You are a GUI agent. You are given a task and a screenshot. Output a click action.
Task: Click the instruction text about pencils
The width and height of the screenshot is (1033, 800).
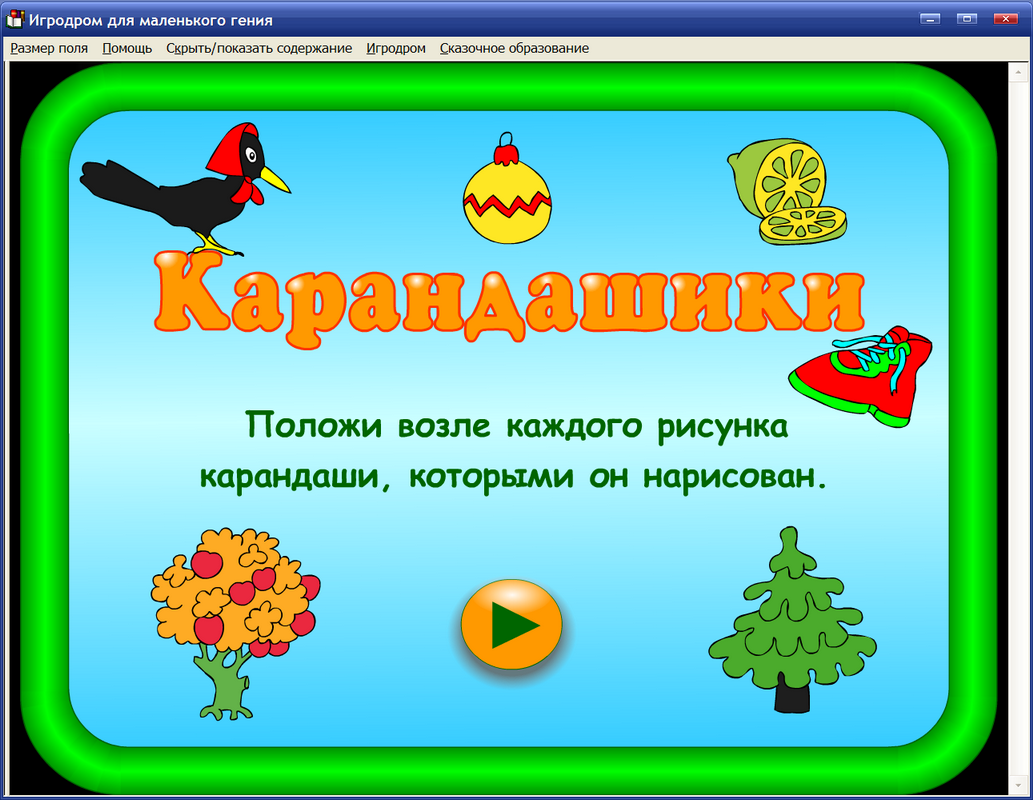tap(515, 450)
